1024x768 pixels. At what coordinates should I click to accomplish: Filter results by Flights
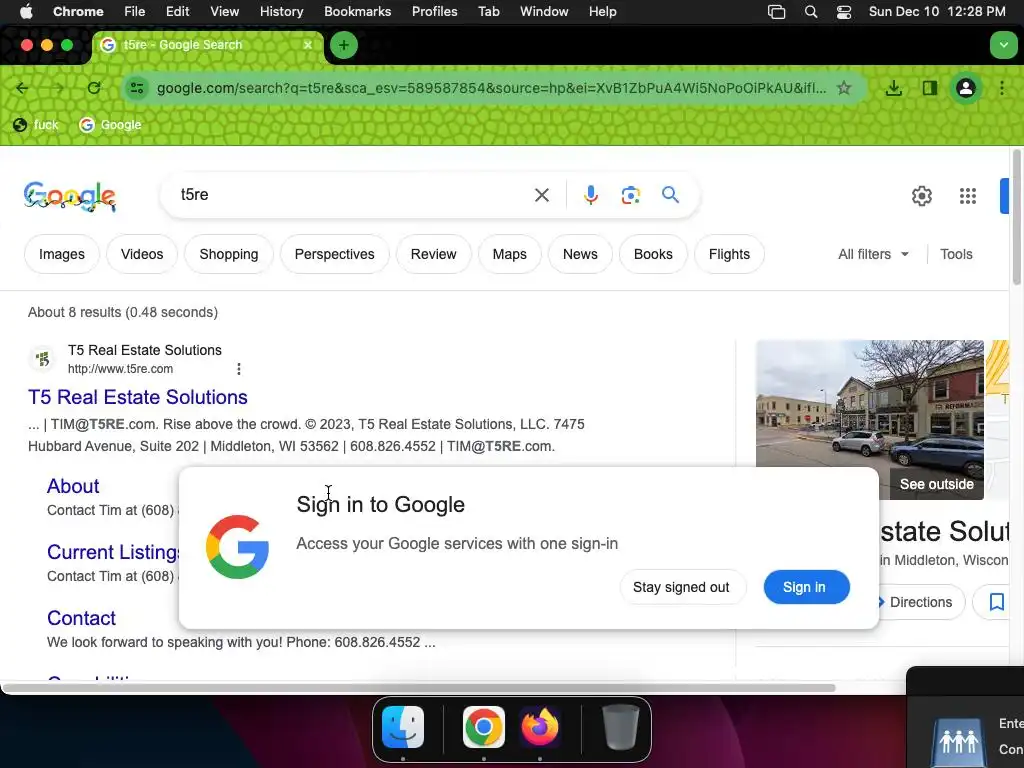pyautogui.click(x=729, y=254)
